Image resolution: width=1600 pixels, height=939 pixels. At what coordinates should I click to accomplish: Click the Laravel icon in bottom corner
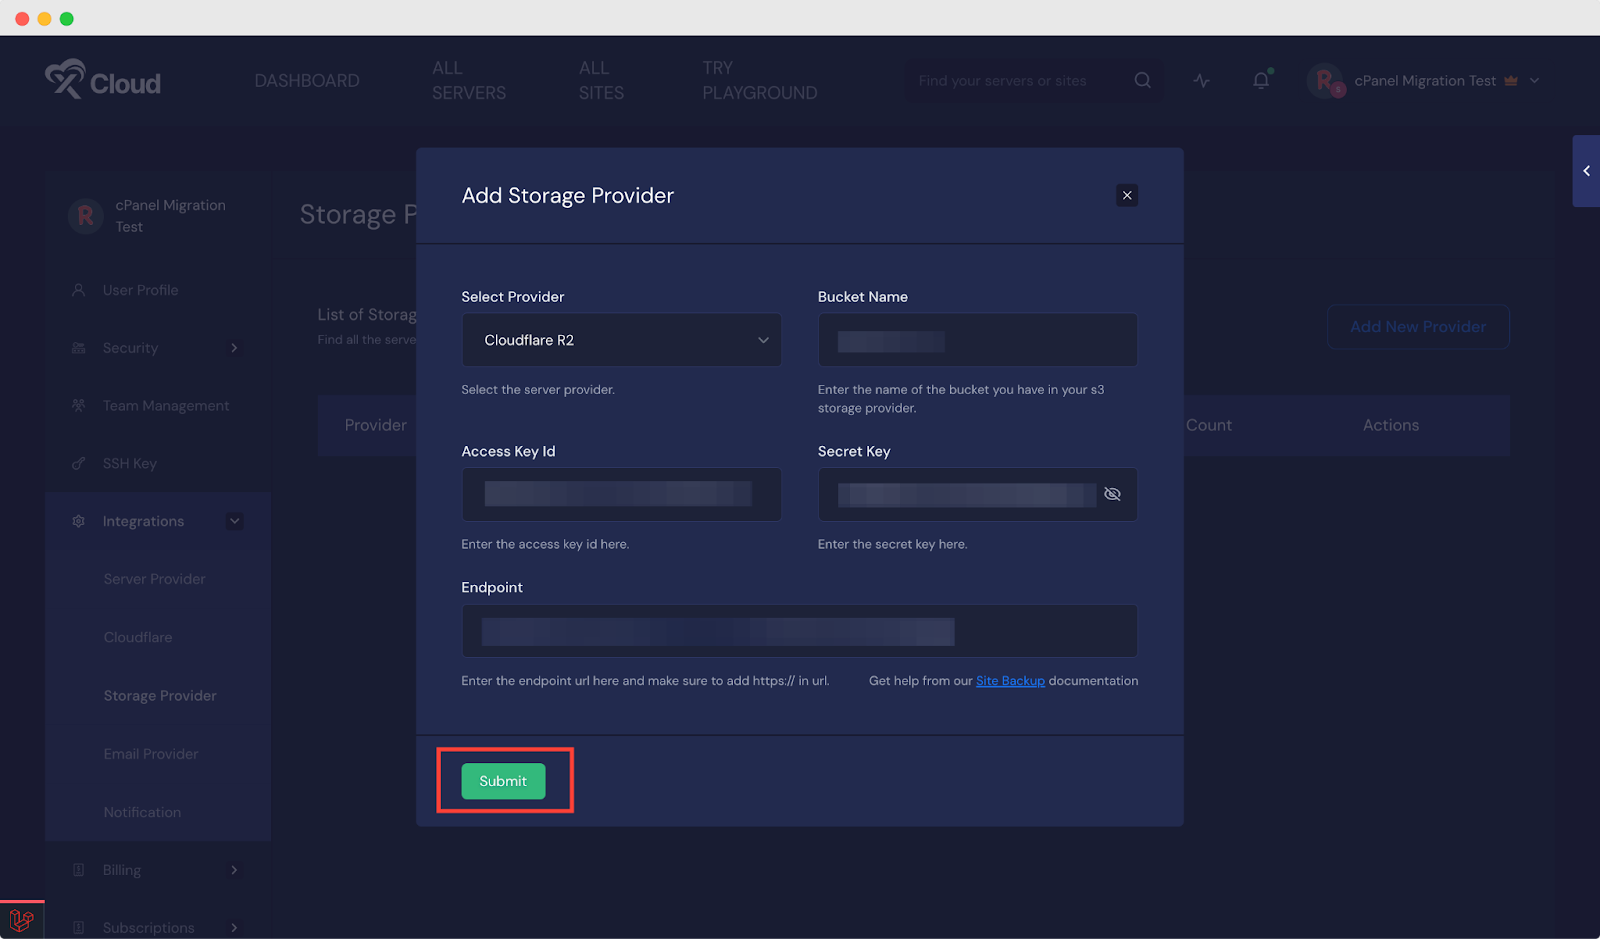pyautogui.click(x=22, y=920)
